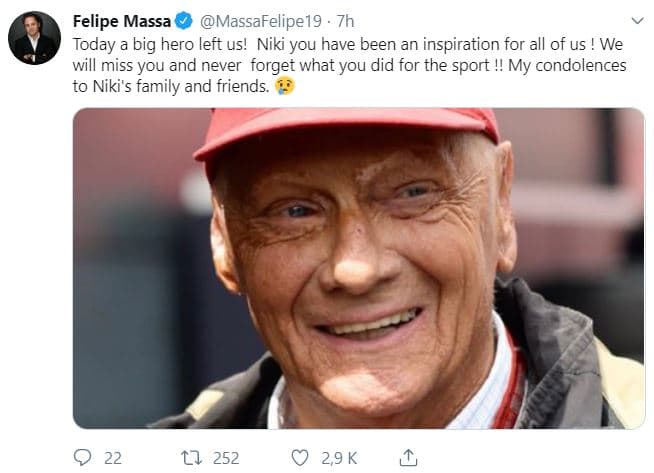View the 22 replies count

tap(112, 457)
